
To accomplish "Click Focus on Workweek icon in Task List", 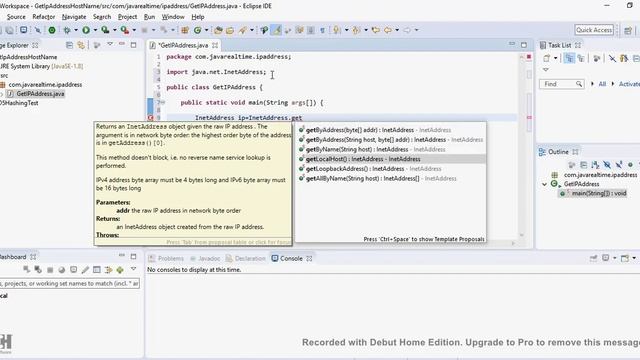I will click(x=596, y=59).
